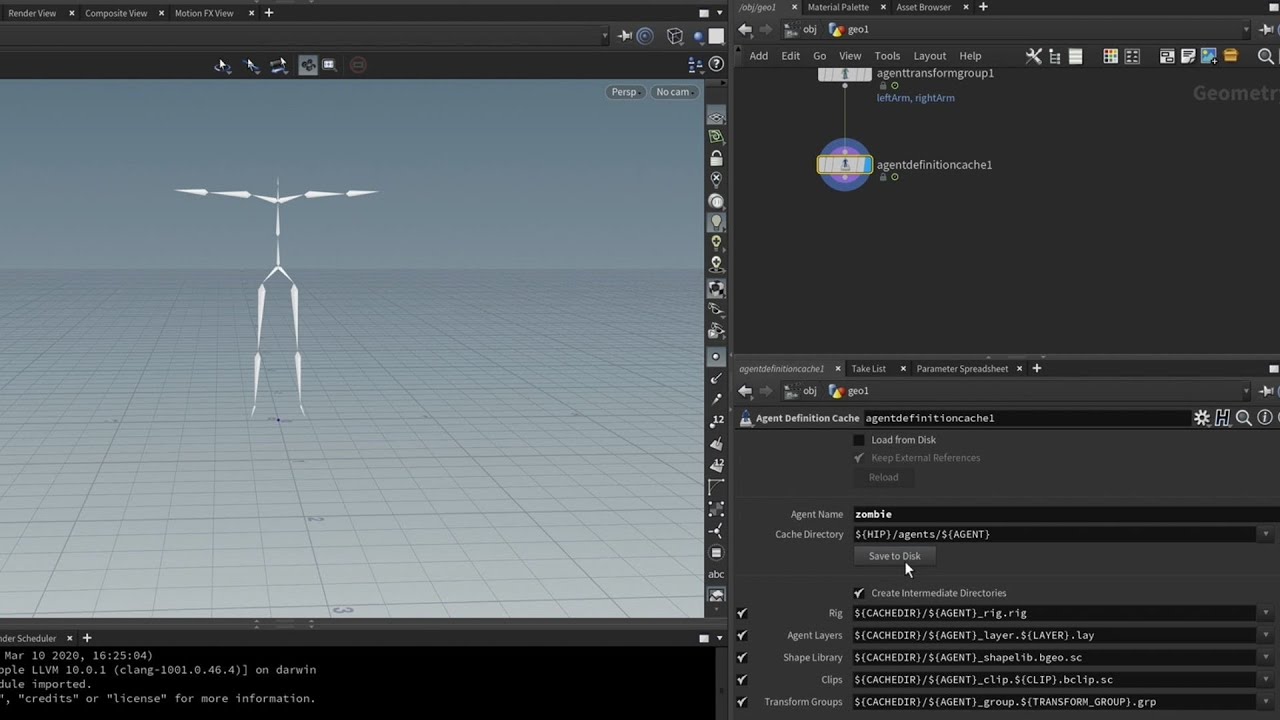Click the node info icon in parameter pane
Screen dimensions: 1280x720
click(x=1265, y=418)
